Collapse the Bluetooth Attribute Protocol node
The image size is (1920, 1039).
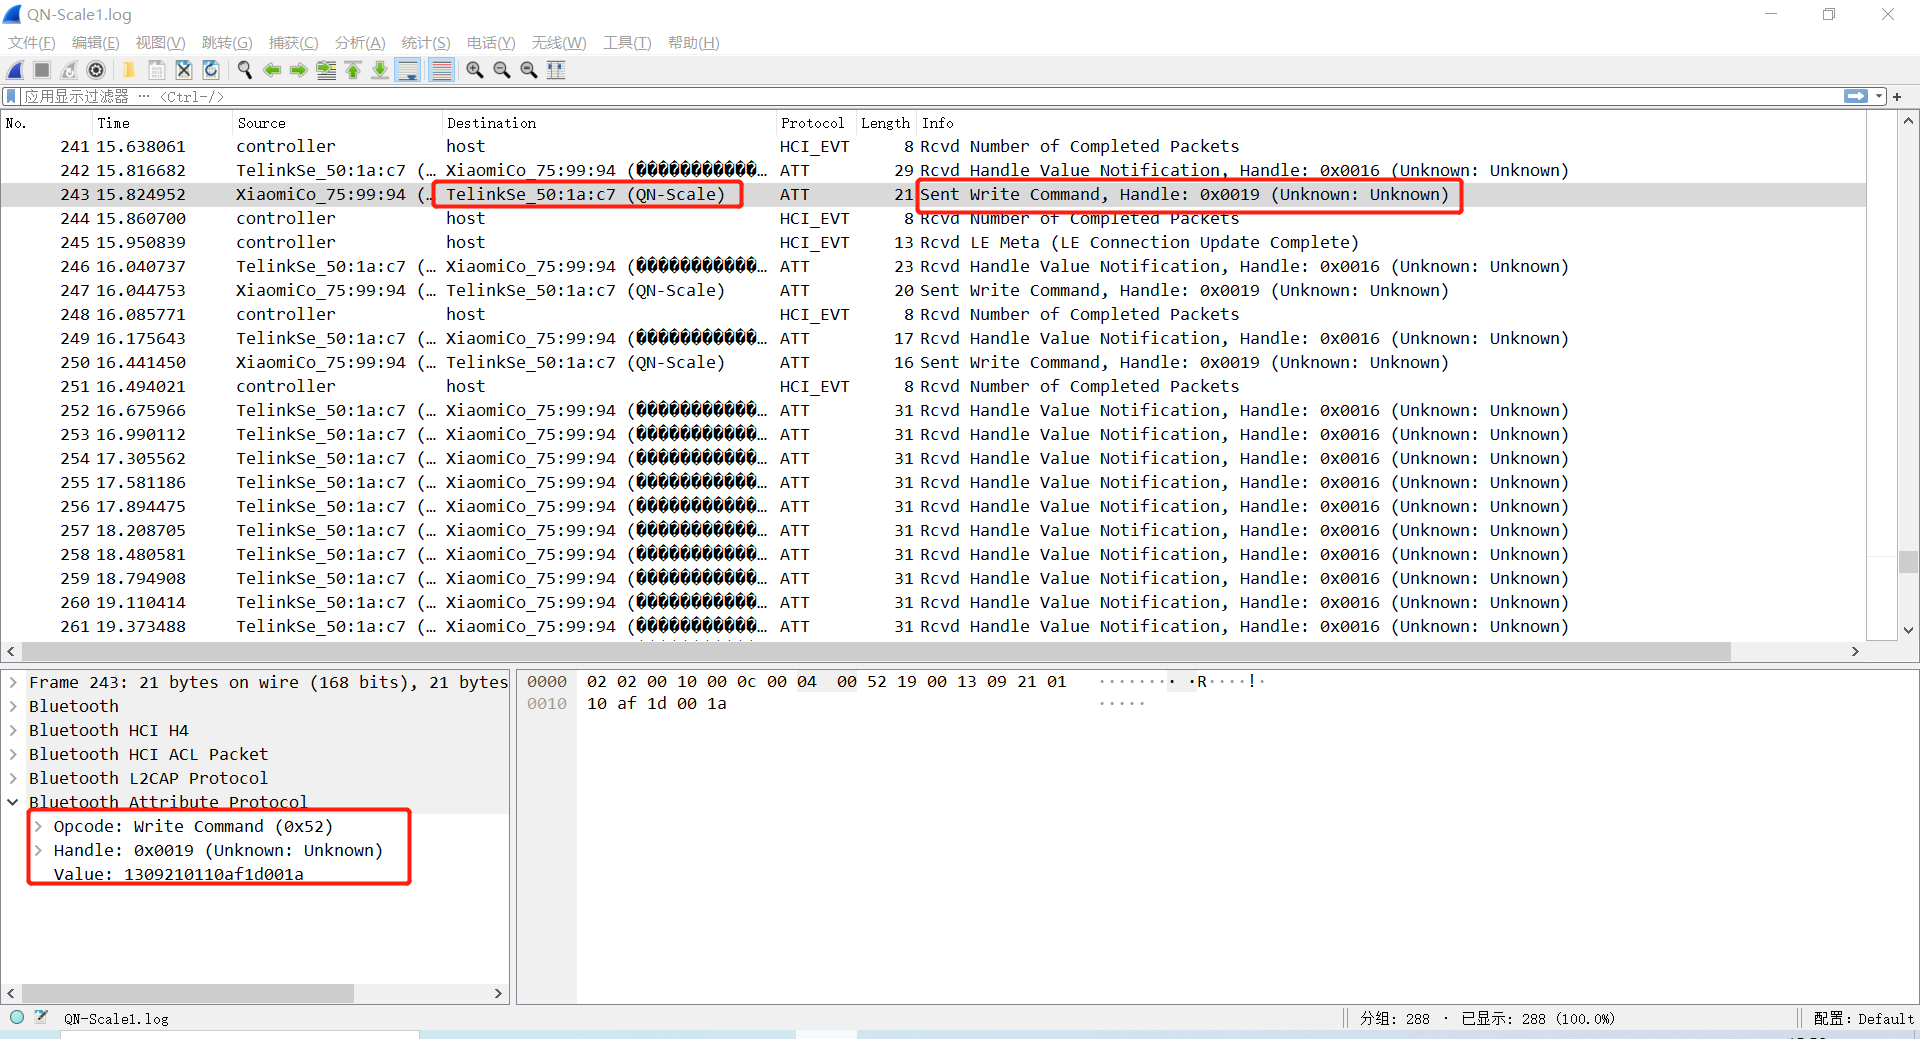pyautogui.click(x=13, y=802)
